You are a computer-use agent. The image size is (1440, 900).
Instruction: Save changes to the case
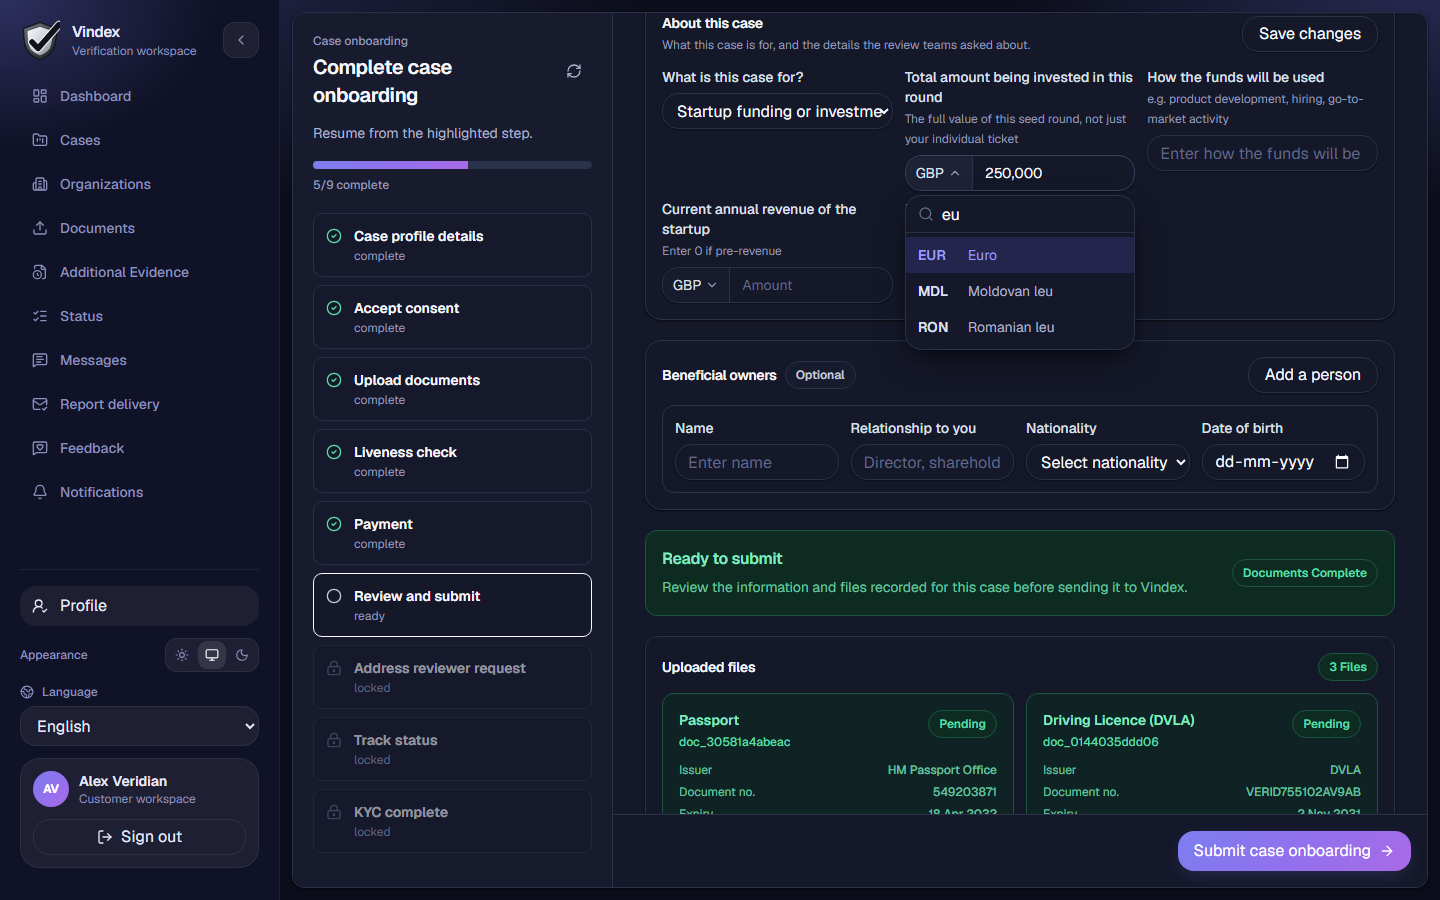(1309, 34)
